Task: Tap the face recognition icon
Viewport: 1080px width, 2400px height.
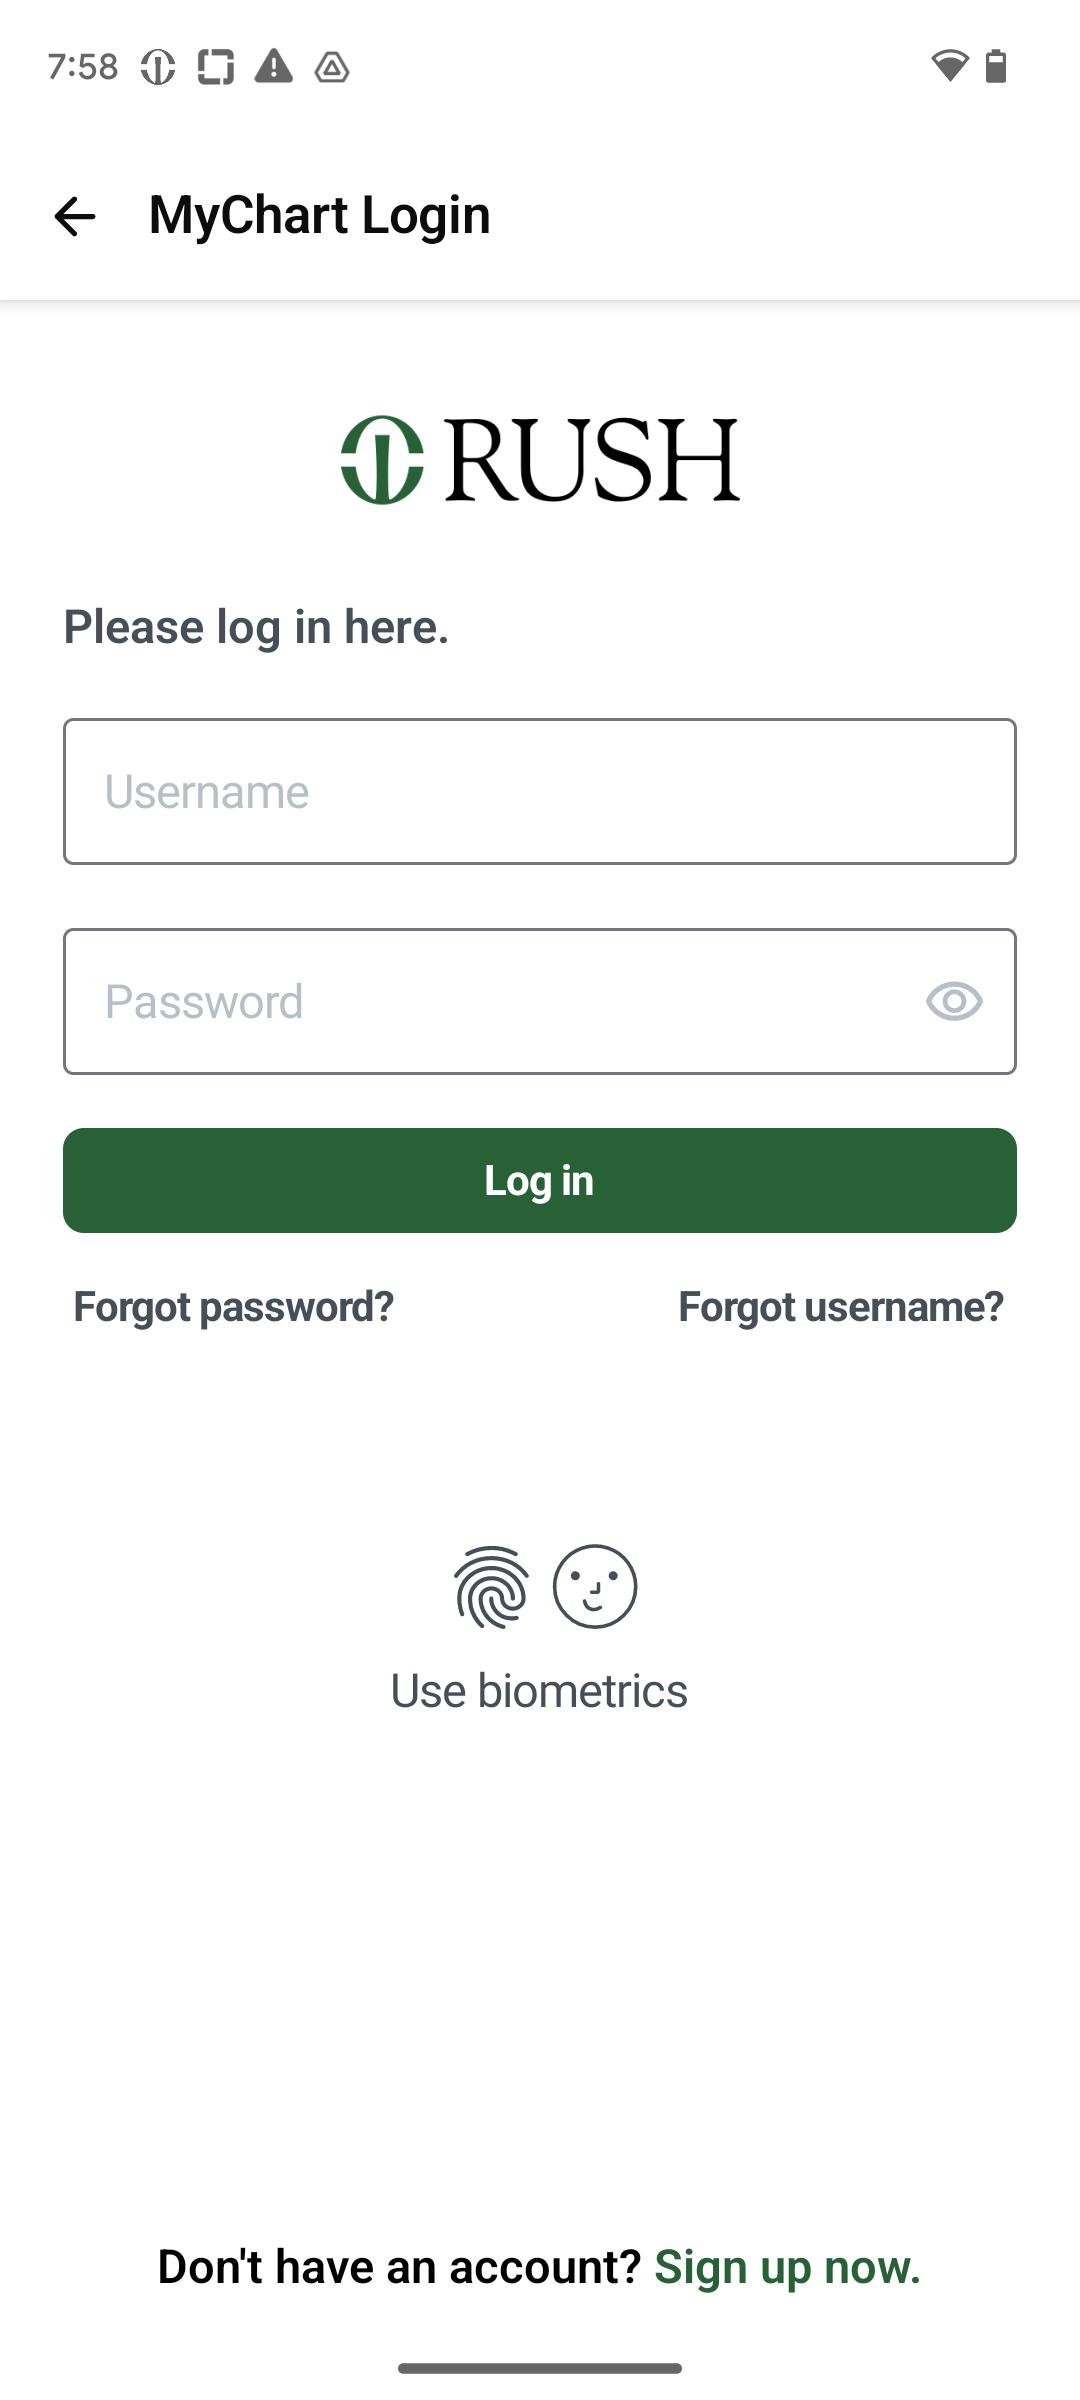Action: click(x=595, y=1587)
